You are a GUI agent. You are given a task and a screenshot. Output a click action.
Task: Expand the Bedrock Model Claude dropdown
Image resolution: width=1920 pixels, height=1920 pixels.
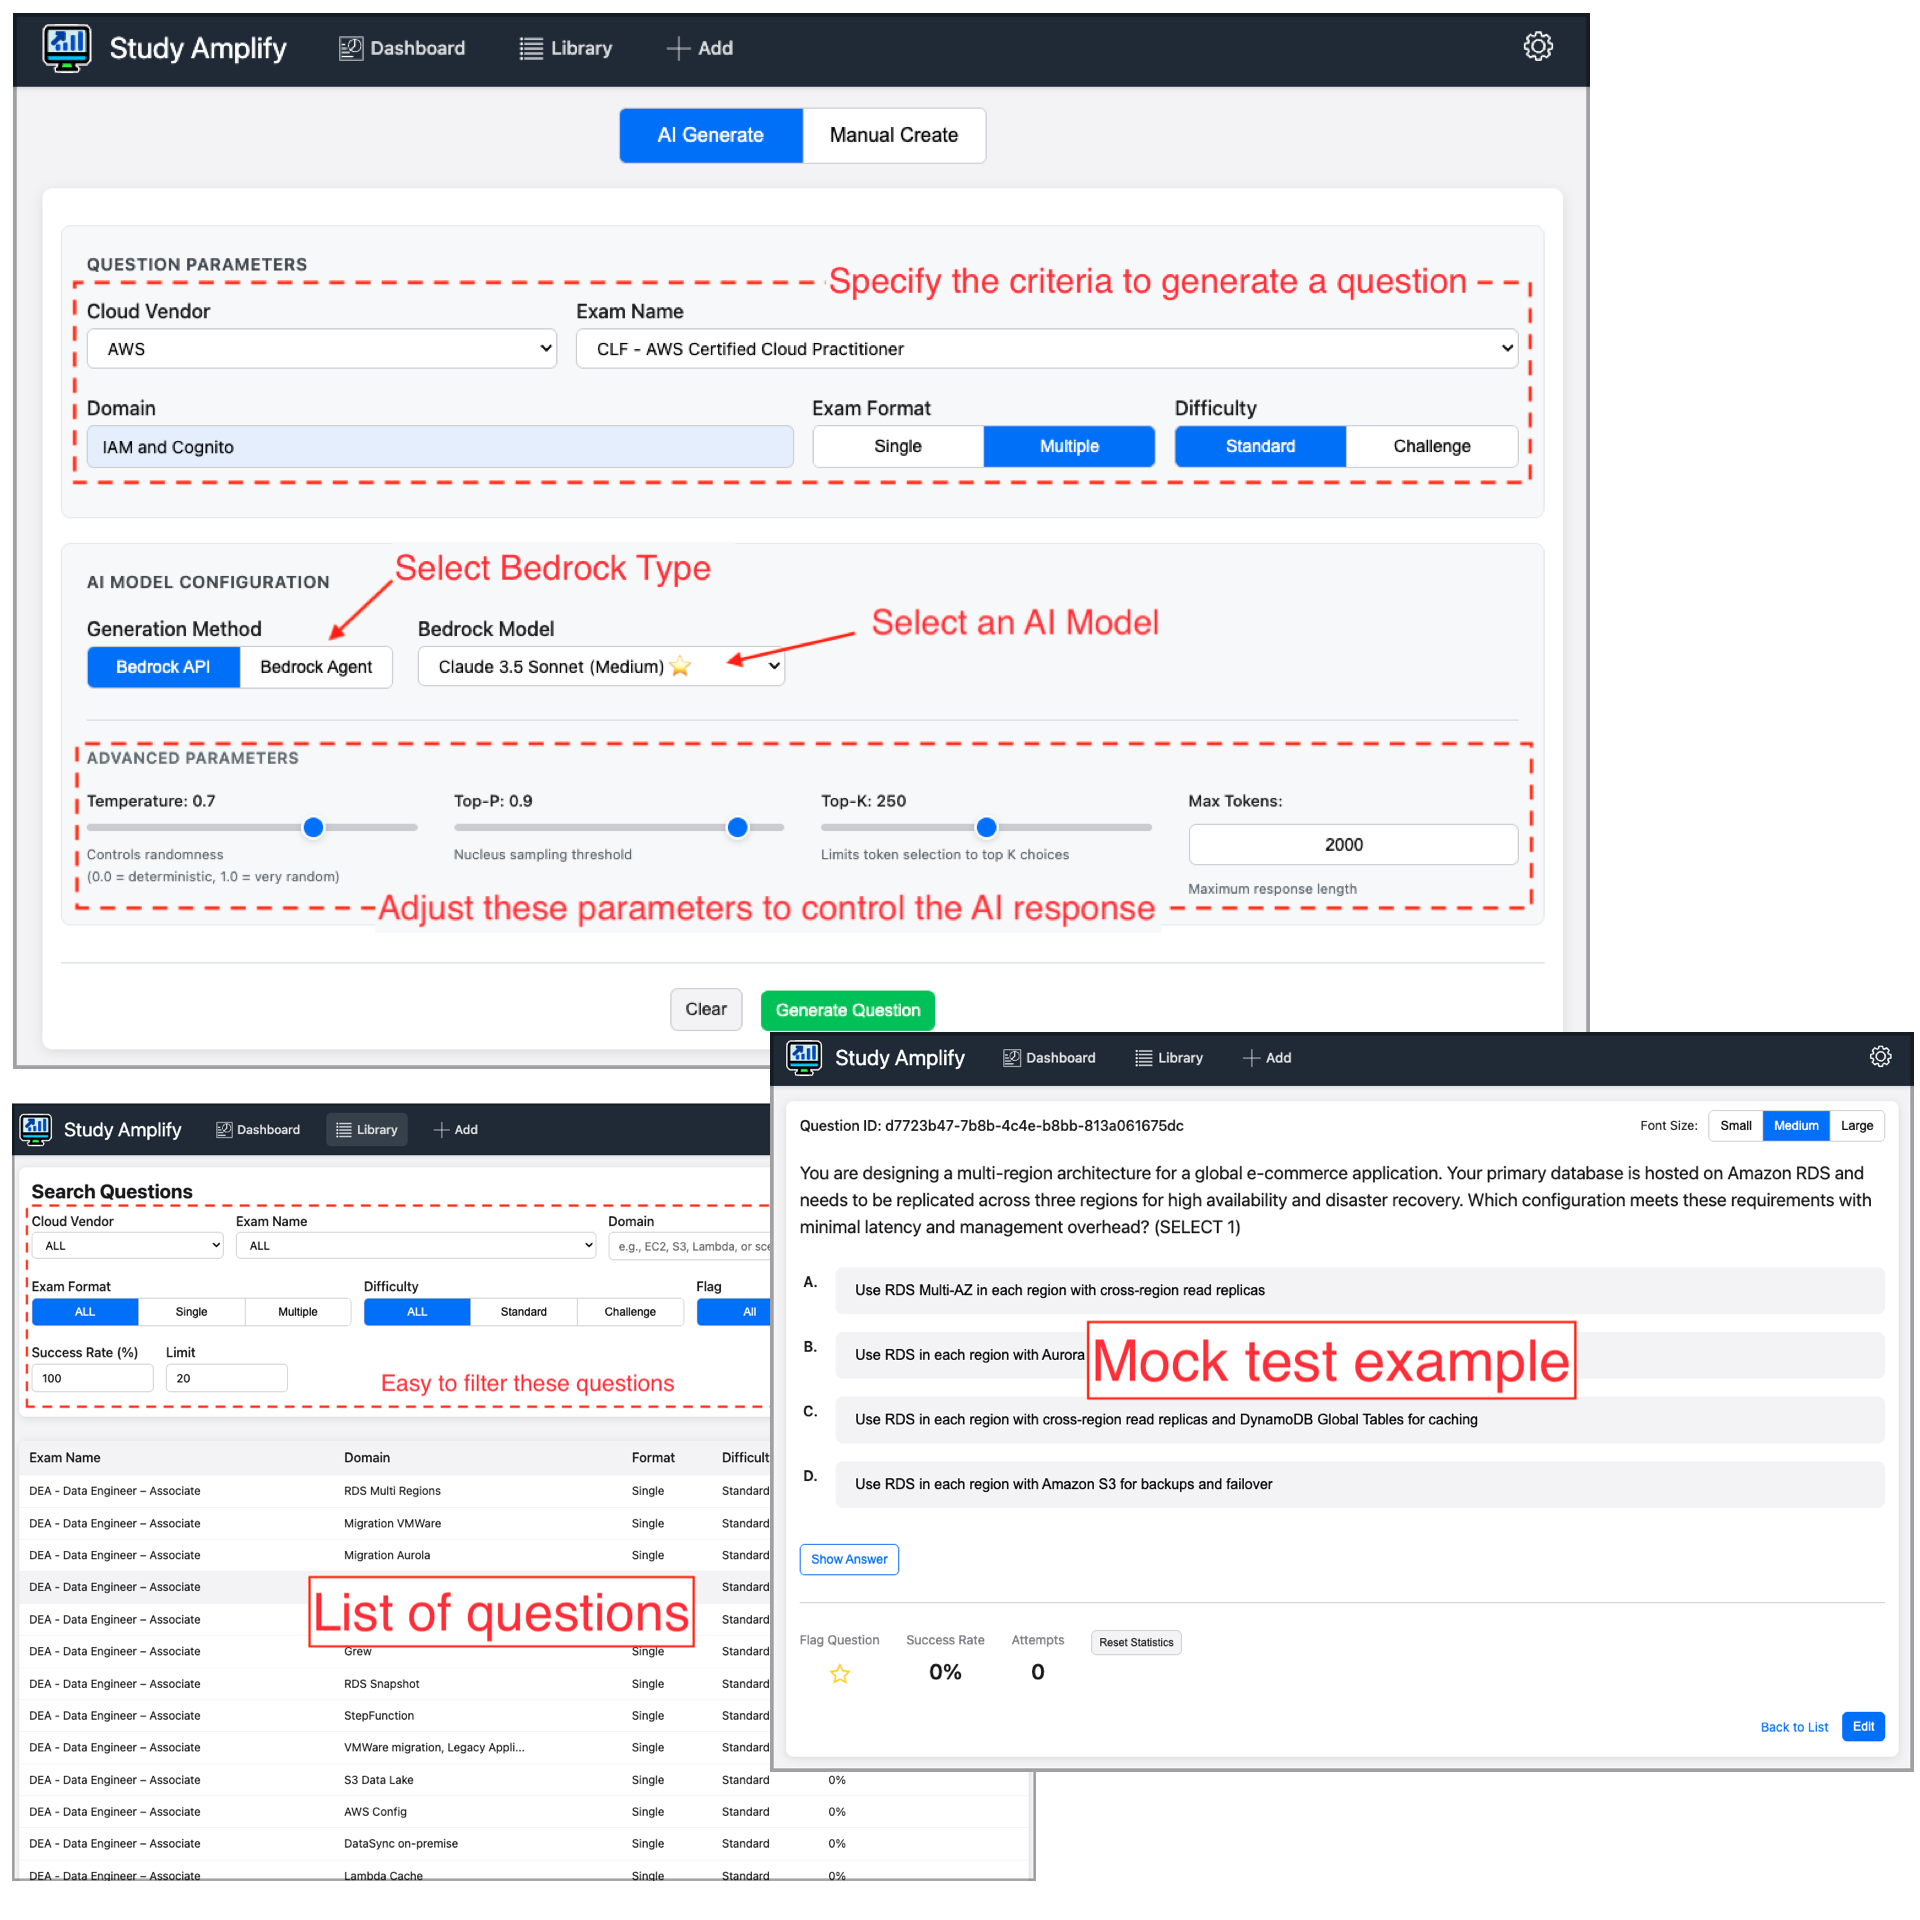[601, 667]
